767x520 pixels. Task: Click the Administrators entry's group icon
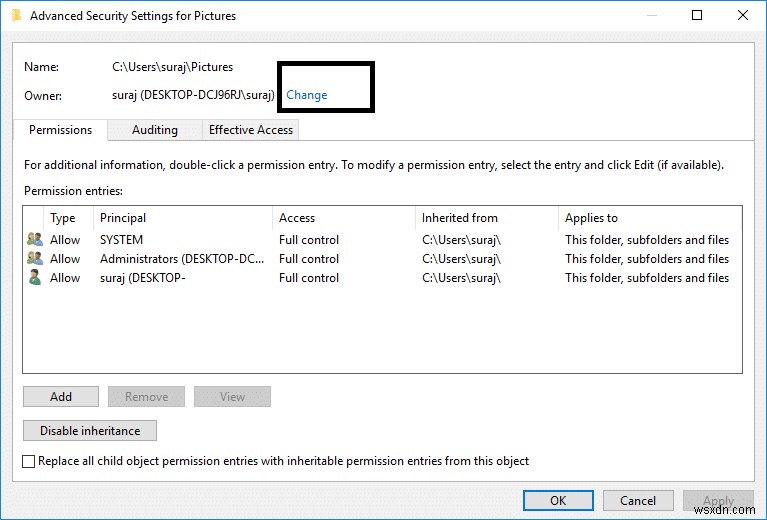35,259
